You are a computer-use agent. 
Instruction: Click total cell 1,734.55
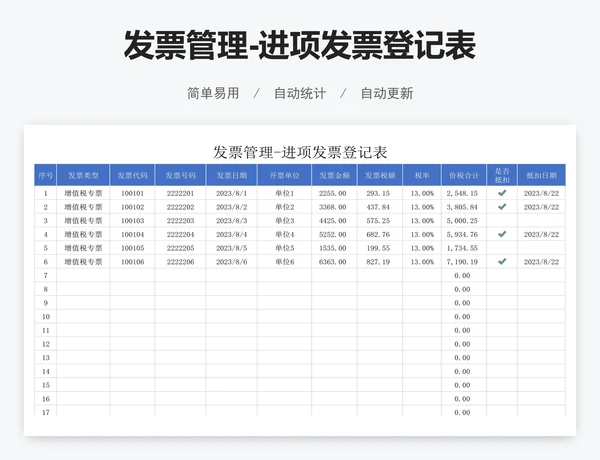(462, 248)
